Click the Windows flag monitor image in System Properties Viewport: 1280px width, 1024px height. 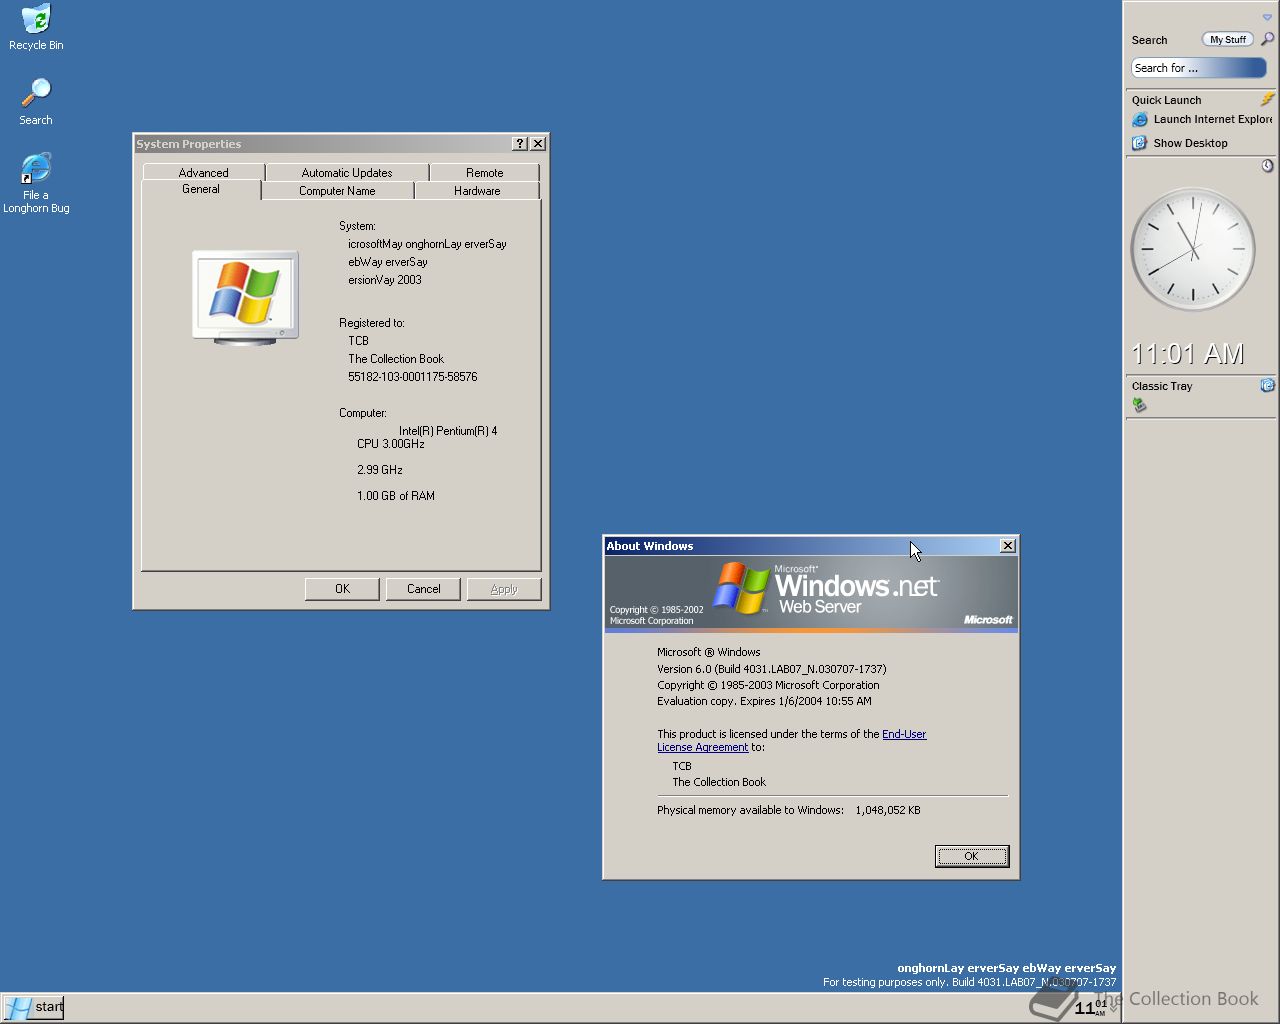pyautogui.click(x=245, y=298)
